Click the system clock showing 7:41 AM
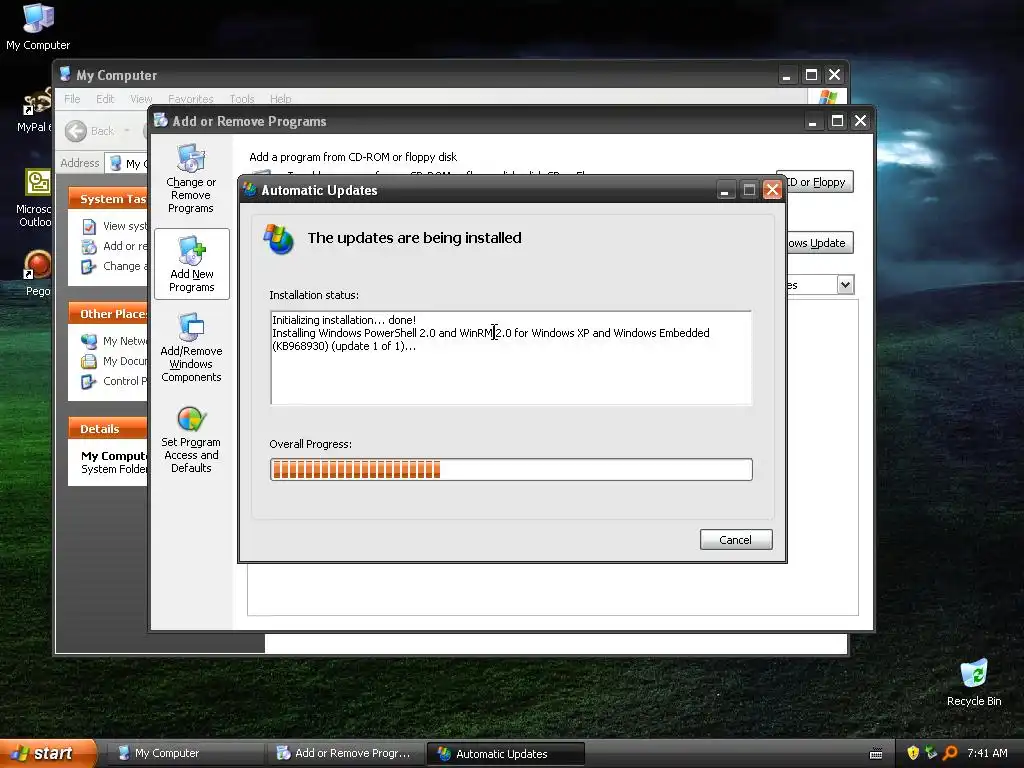This screenshot has width=1024, height=768. click(987, 753)
